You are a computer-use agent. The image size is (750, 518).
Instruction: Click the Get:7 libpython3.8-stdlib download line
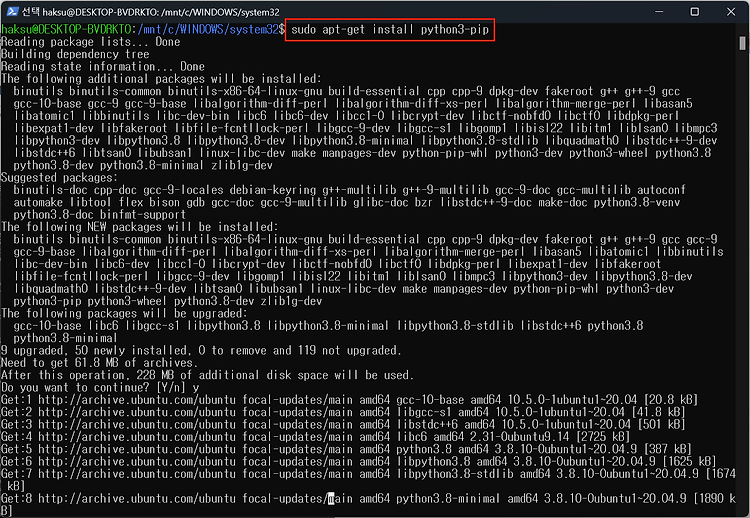coord(368,480)
